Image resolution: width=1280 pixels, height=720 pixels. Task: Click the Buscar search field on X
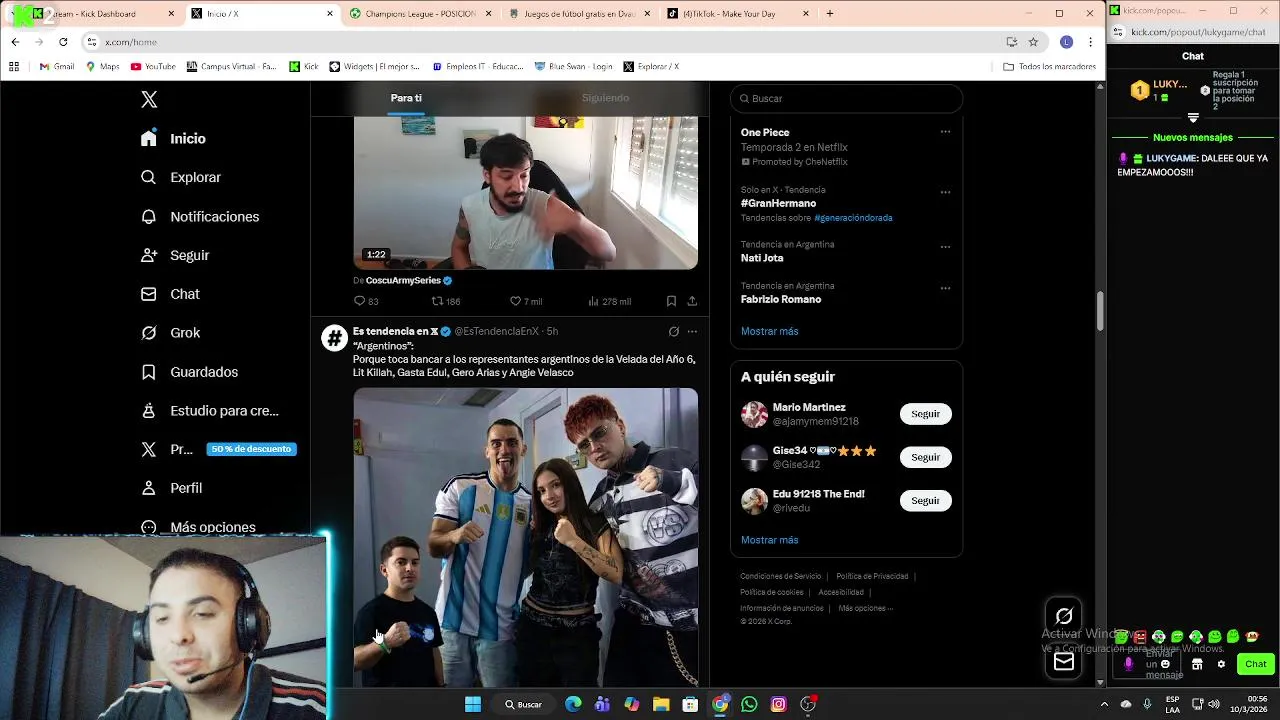coord(846,99)
